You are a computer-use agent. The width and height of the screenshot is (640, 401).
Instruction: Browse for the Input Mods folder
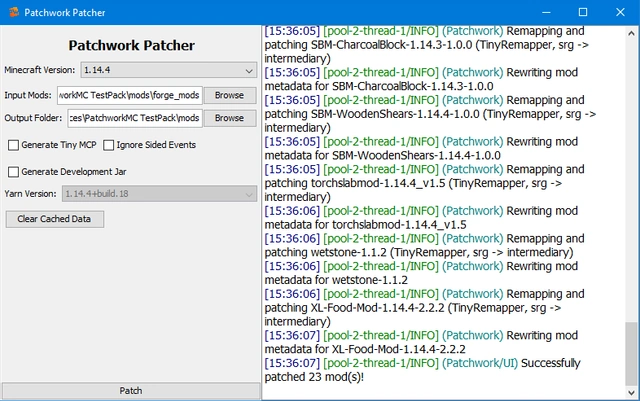coord(230,95)
